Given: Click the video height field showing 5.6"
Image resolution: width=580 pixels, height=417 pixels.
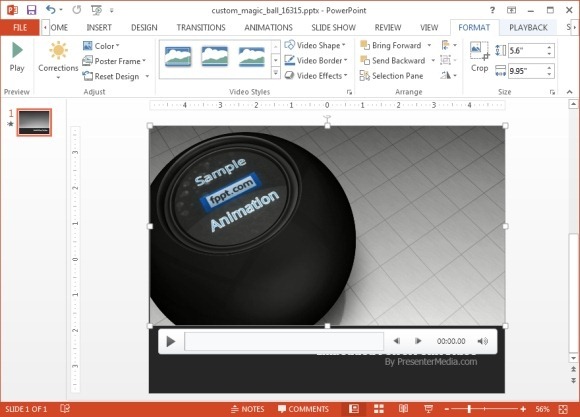Looking at the screenshot, I should point(527,51).
